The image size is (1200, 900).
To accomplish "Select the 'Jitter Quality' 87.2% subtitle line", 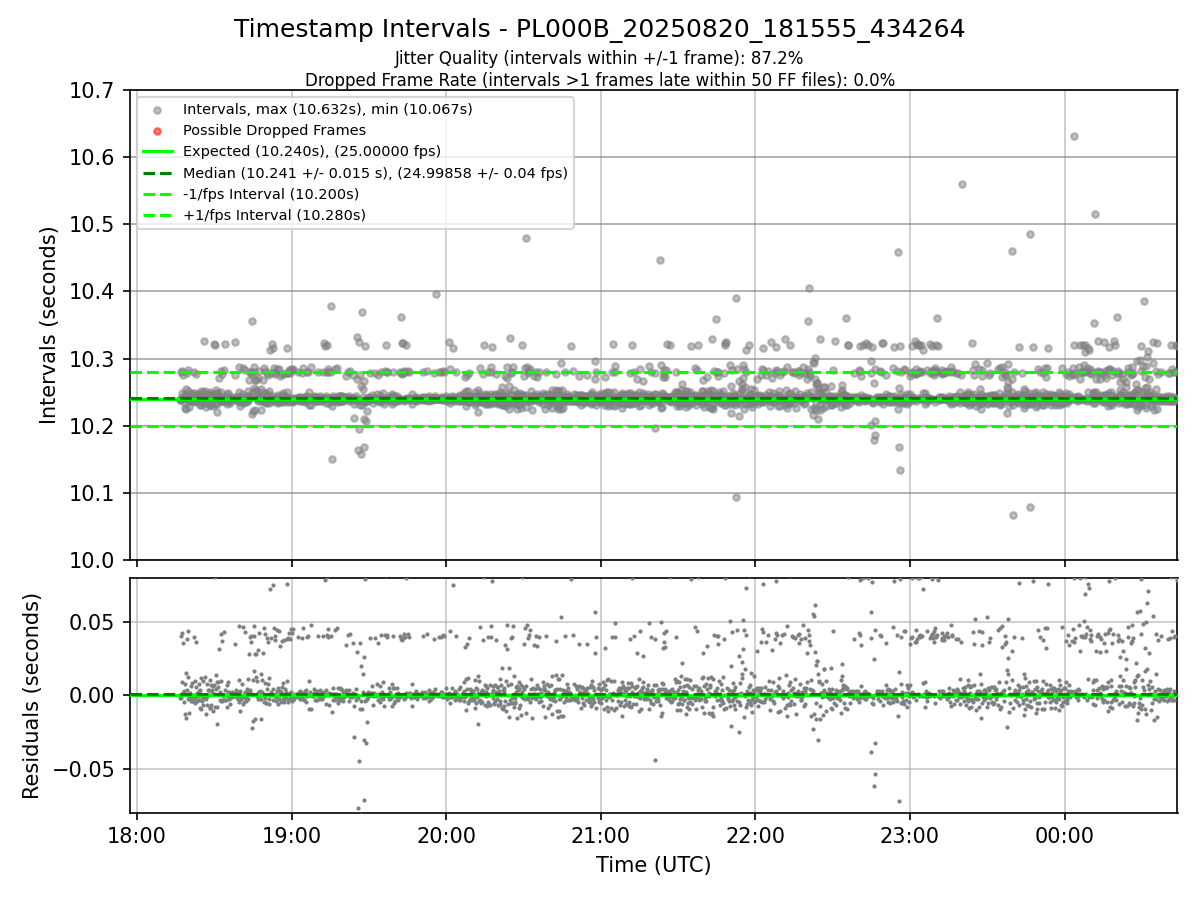I will coord(599,59).
